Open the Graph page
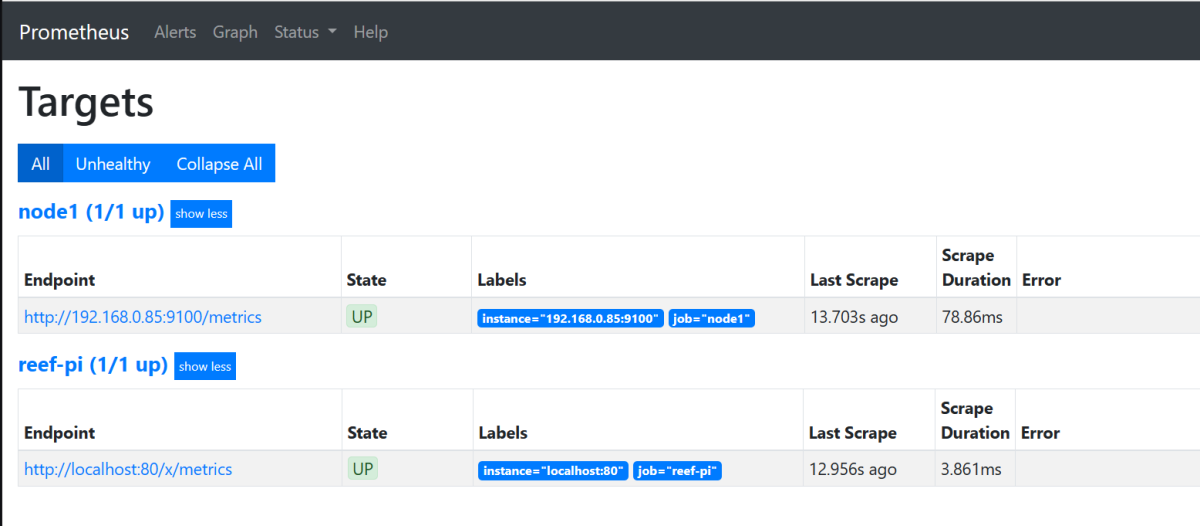 click(235, 32)
